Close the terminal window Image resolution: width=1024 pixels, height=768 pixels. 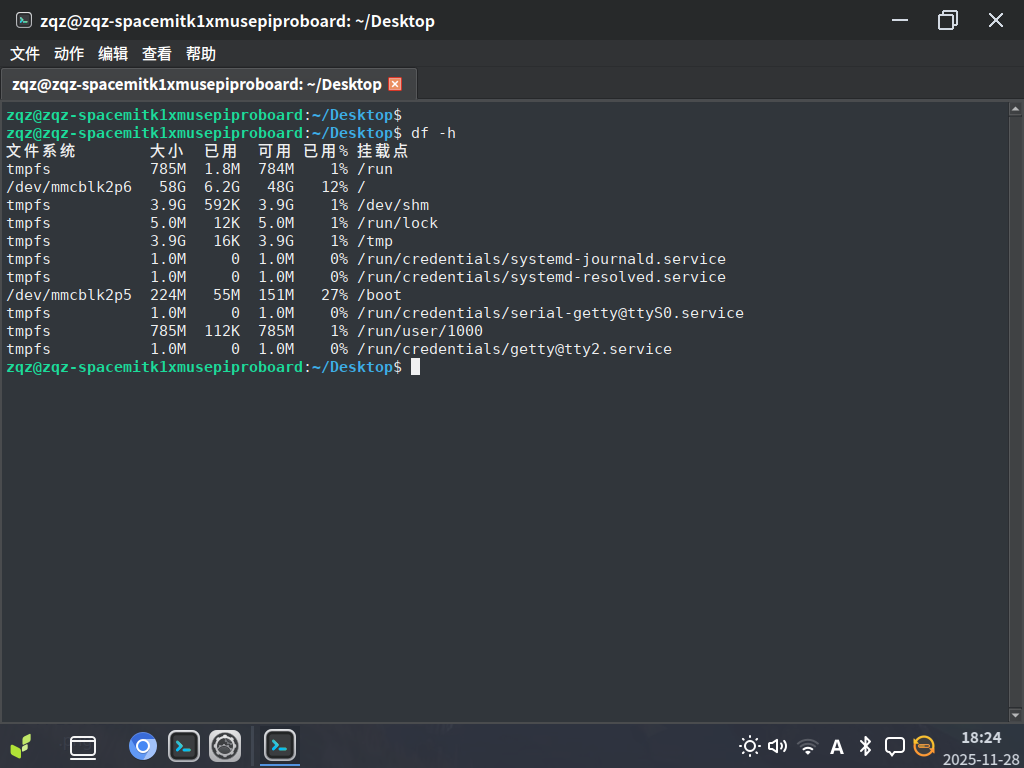coord(995,20)
